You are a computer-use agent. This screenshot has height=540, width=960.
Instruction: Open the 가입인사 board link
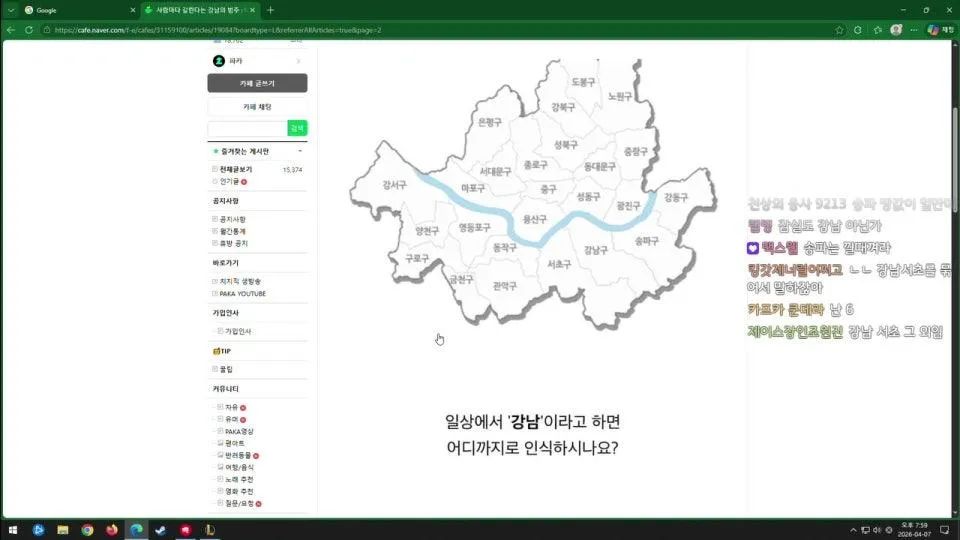coord(238,331)
